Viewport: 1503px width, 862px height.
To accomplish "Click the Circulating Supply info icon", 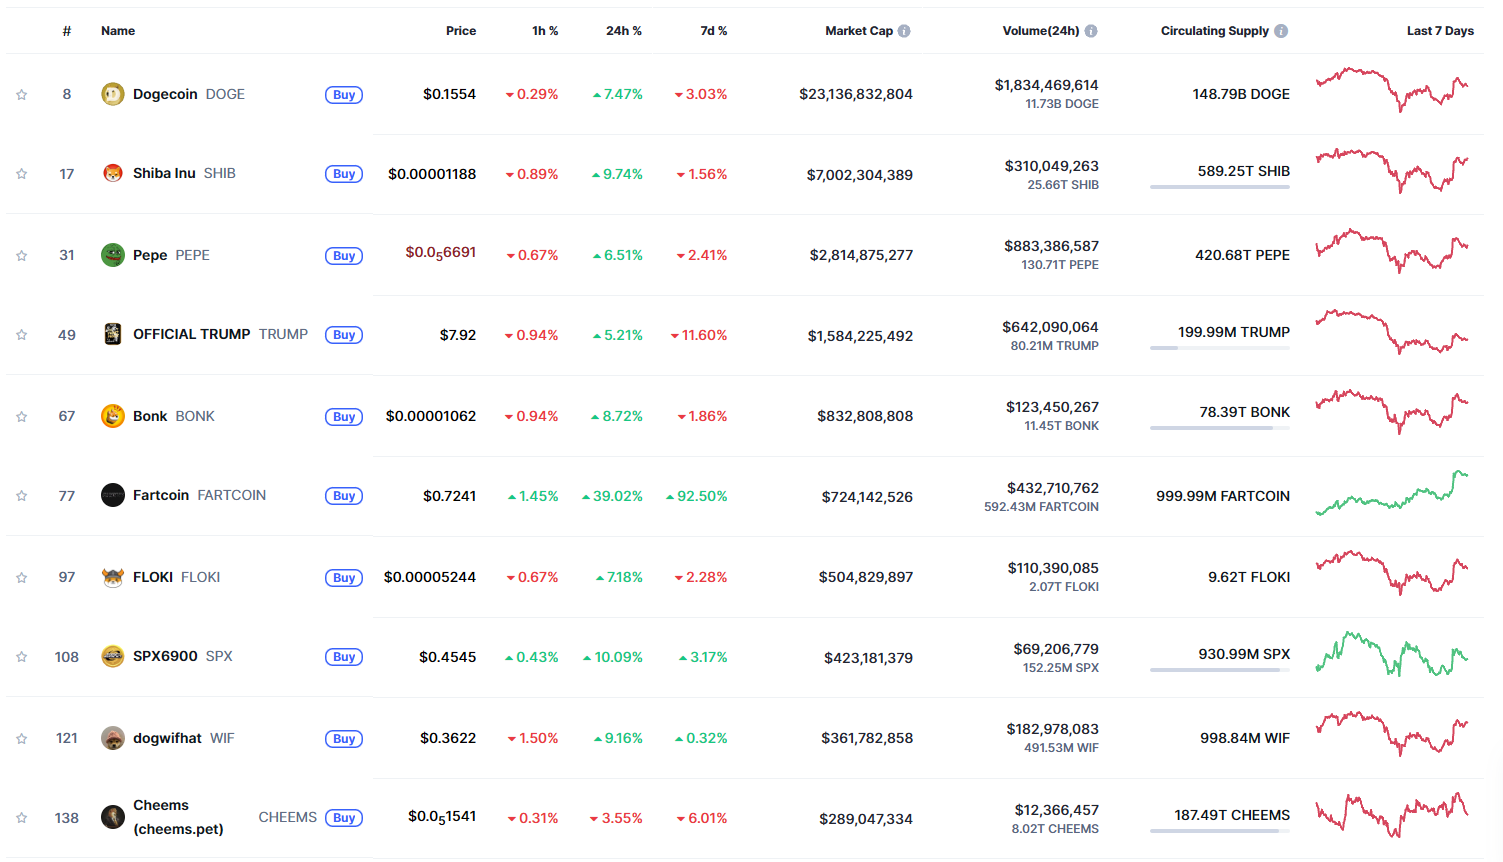I will click(x=1281, y=31).
